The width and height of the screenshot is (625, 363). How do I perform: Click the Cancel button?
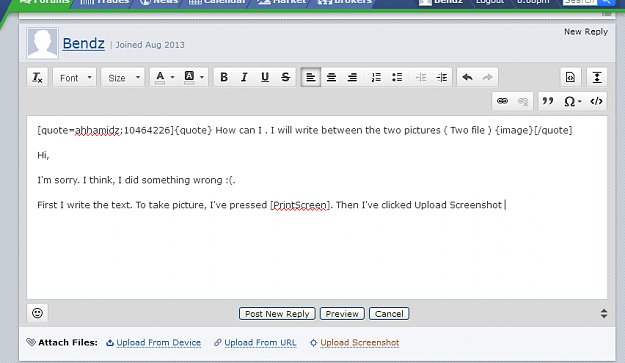point(389,314)
